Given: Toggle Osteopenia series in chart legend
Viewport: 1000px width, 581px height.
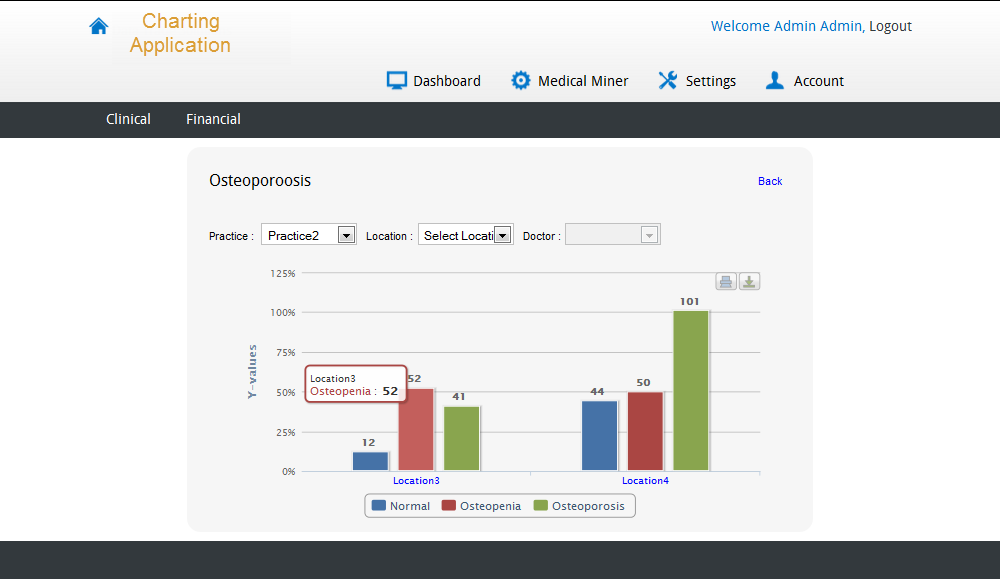Looking at the screenshot, I should point(482,506).
